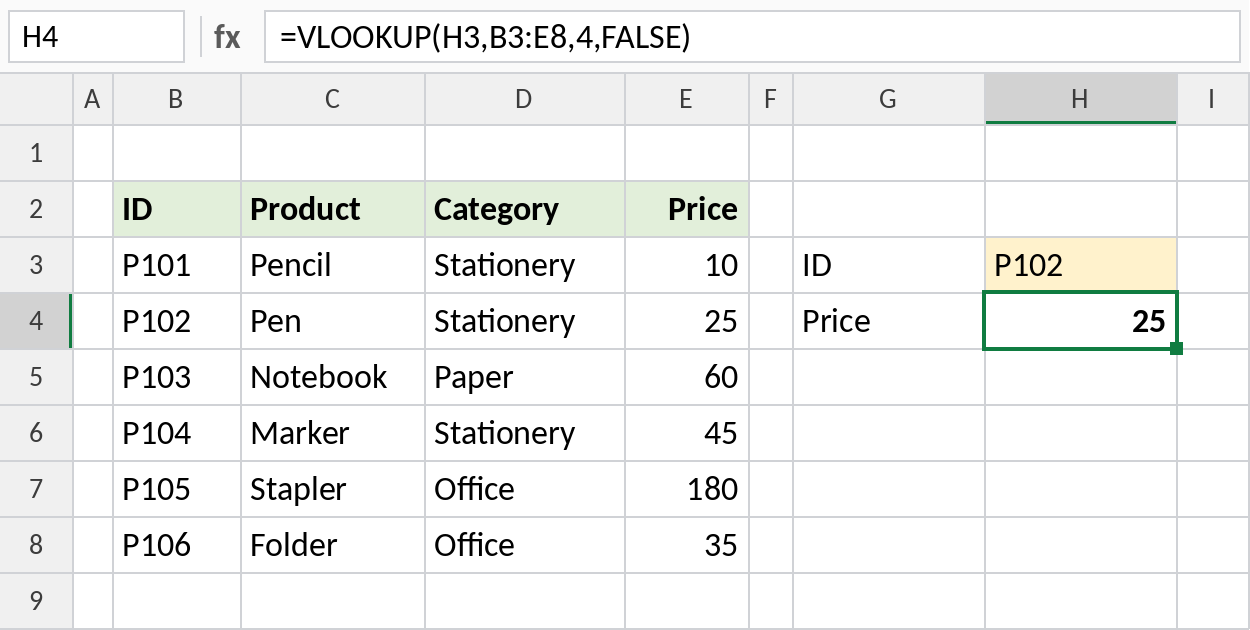Click the Stationery cell in the Pencil row
This screenshot has width=1250, height=630.
pyautogui.click(x=525, y=265)
